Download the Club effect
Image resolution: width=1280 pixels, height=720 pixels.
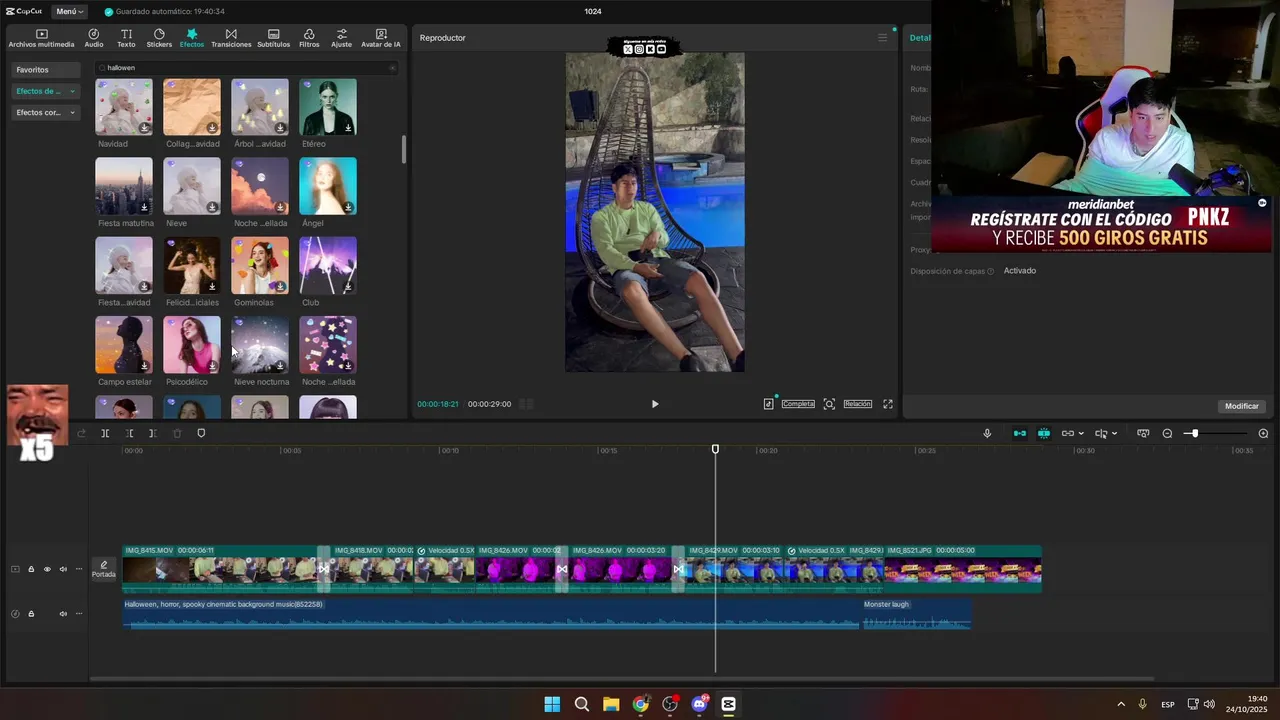[x=348, y=287]
